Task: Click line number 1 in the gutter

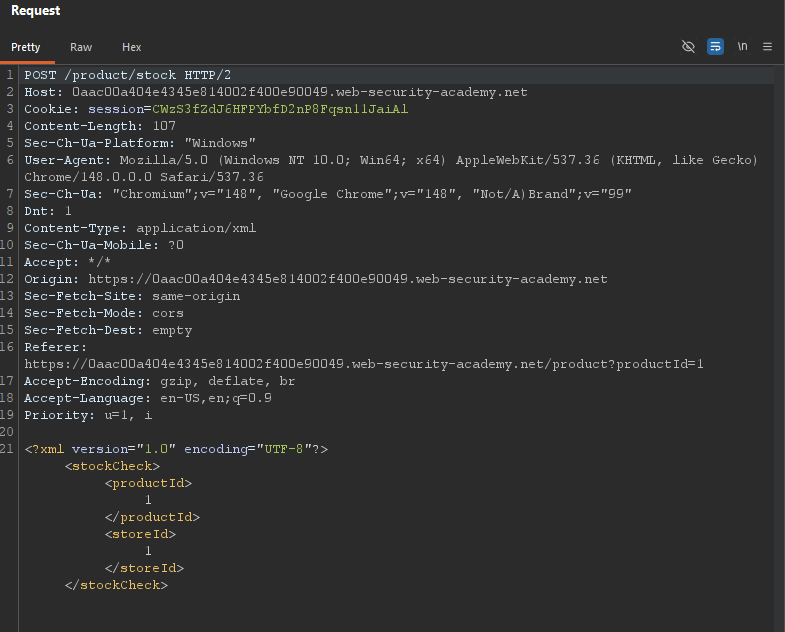Action: [10, 75]
